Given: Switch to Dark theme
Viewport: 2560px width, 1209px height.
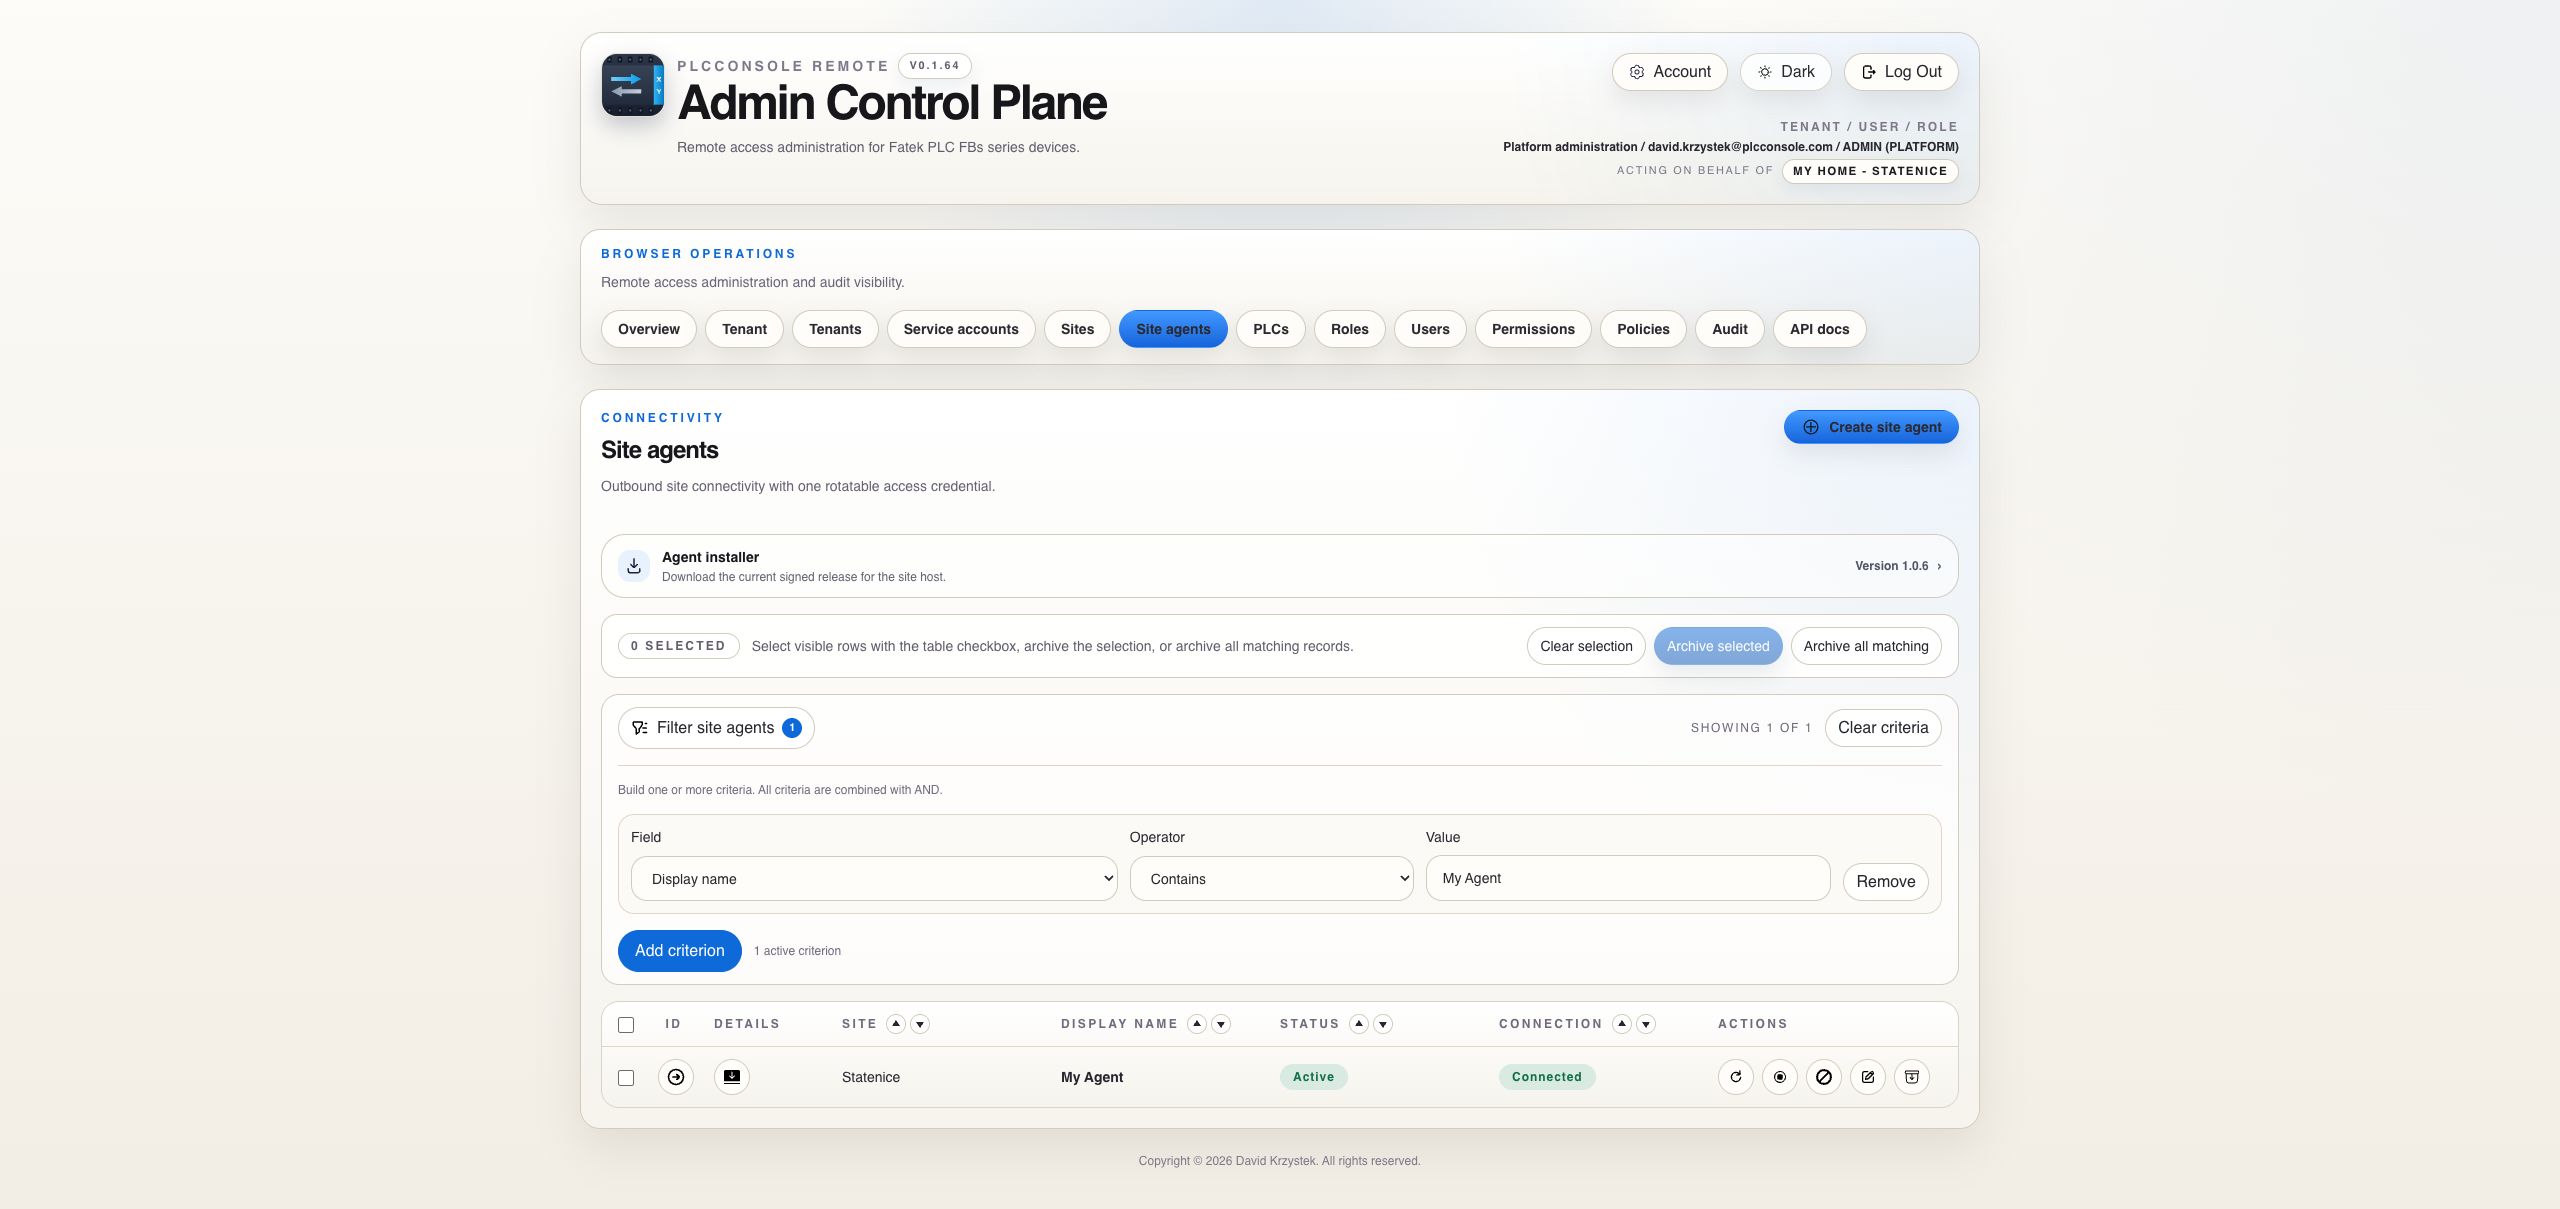Looking at the screenshot, I should pos(1785,72).
